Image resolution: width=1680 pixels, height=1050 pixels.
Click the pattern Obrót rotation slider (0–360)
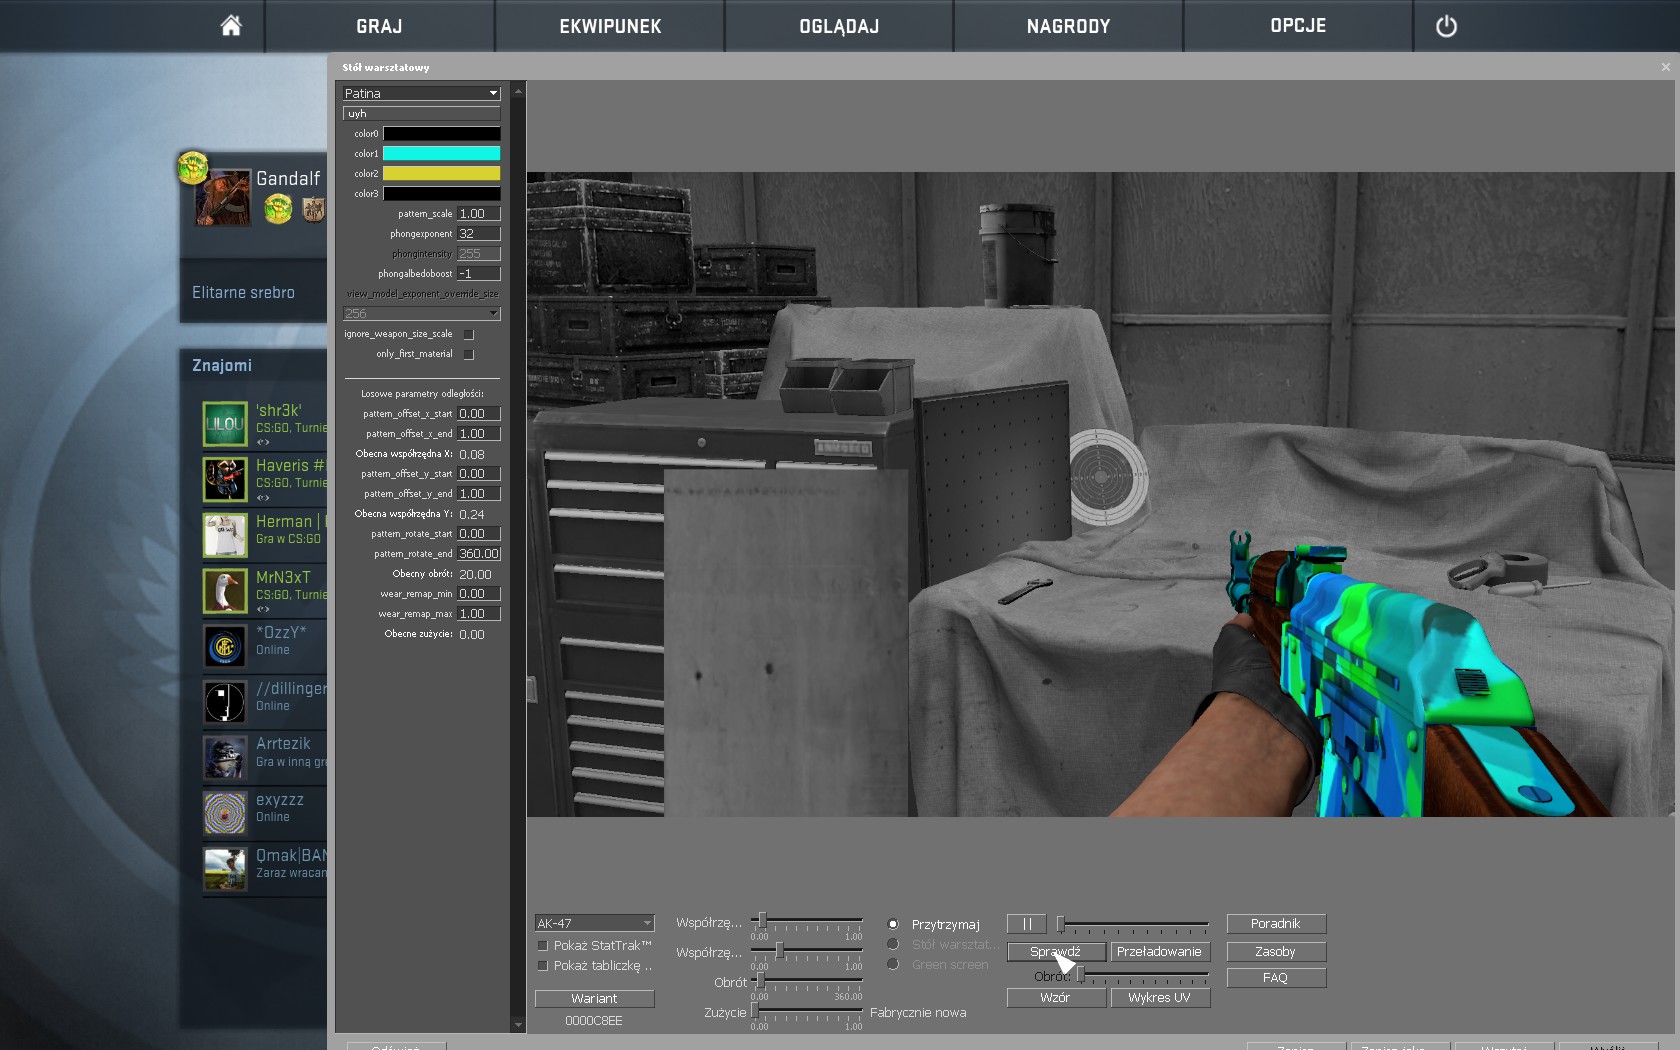click(x=806, y=981)
